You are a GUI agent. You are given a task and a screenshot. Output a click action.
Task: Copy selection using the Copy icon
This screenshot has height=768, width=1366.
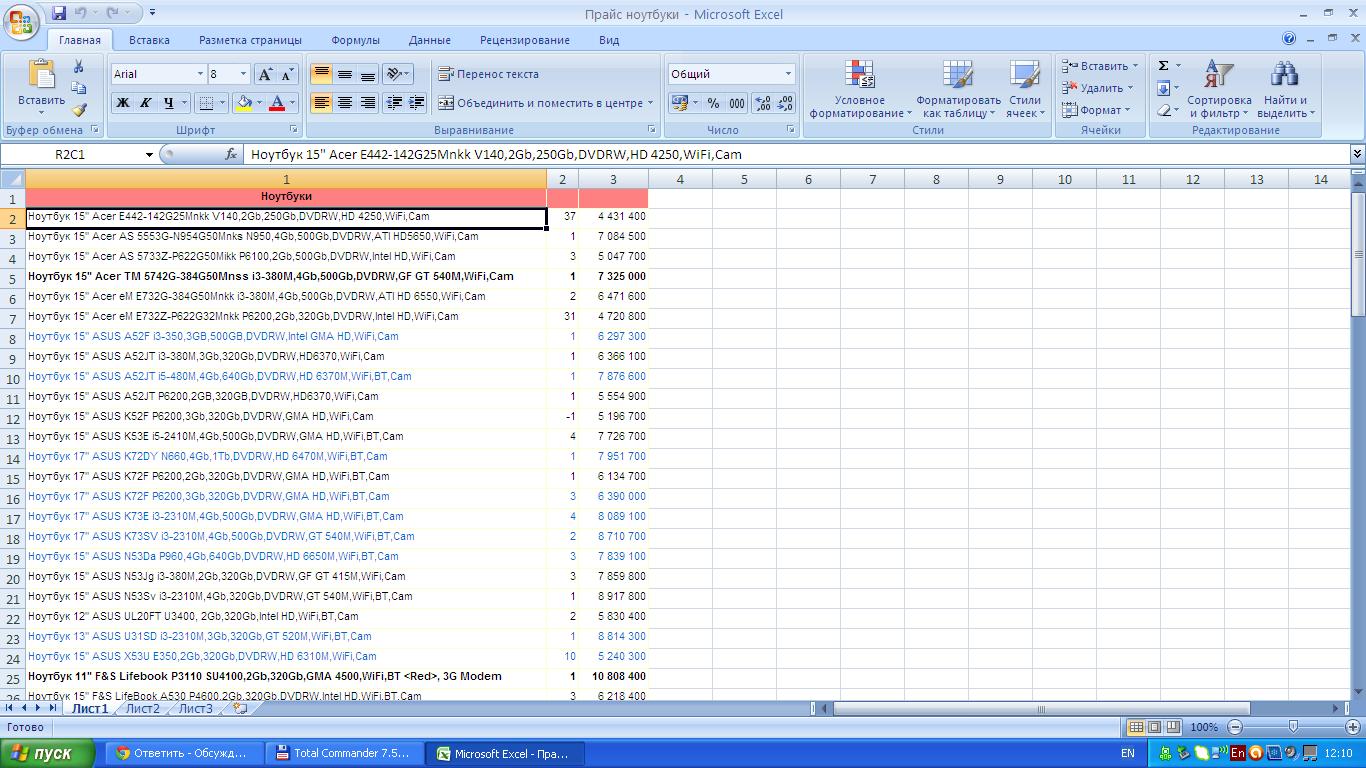coord(79,89)
